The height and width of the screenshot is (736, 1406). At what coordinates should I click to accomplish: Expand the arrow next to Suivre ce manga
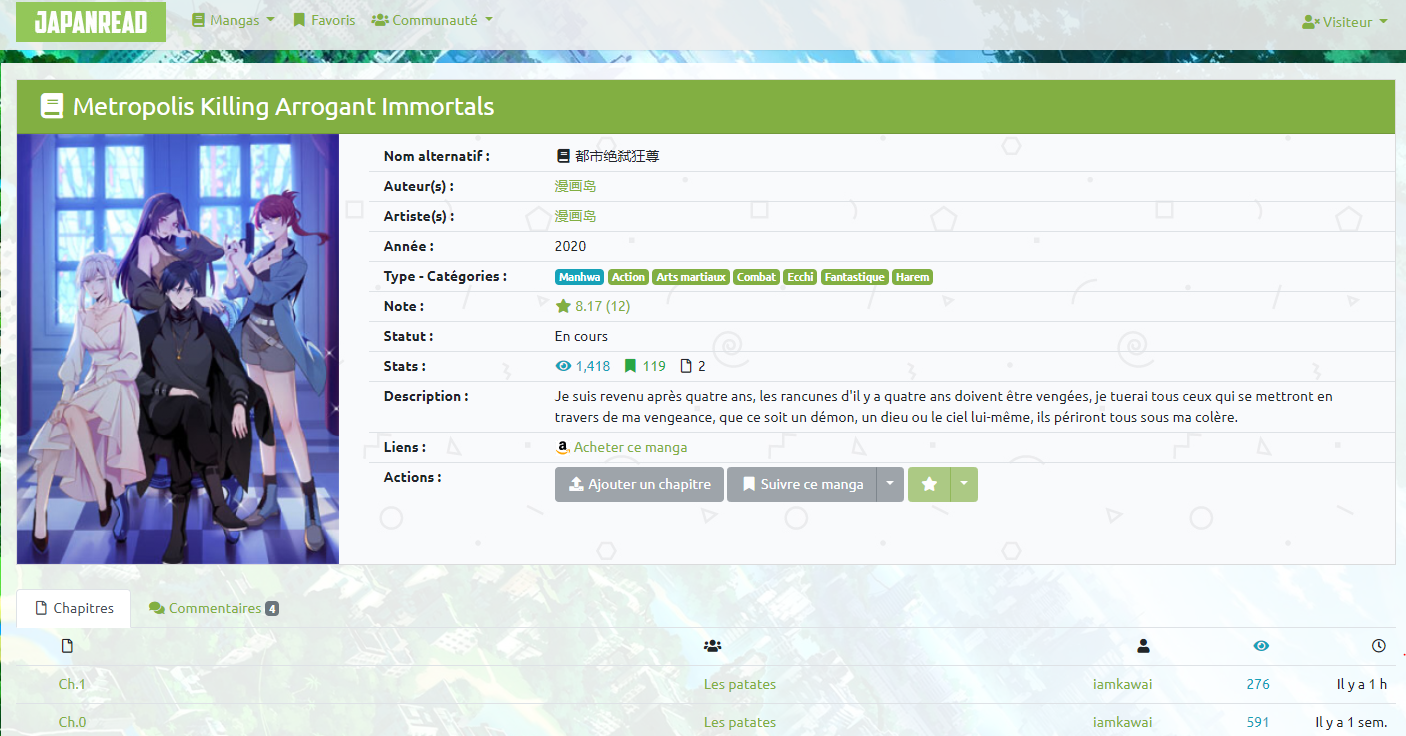point(890,484)
